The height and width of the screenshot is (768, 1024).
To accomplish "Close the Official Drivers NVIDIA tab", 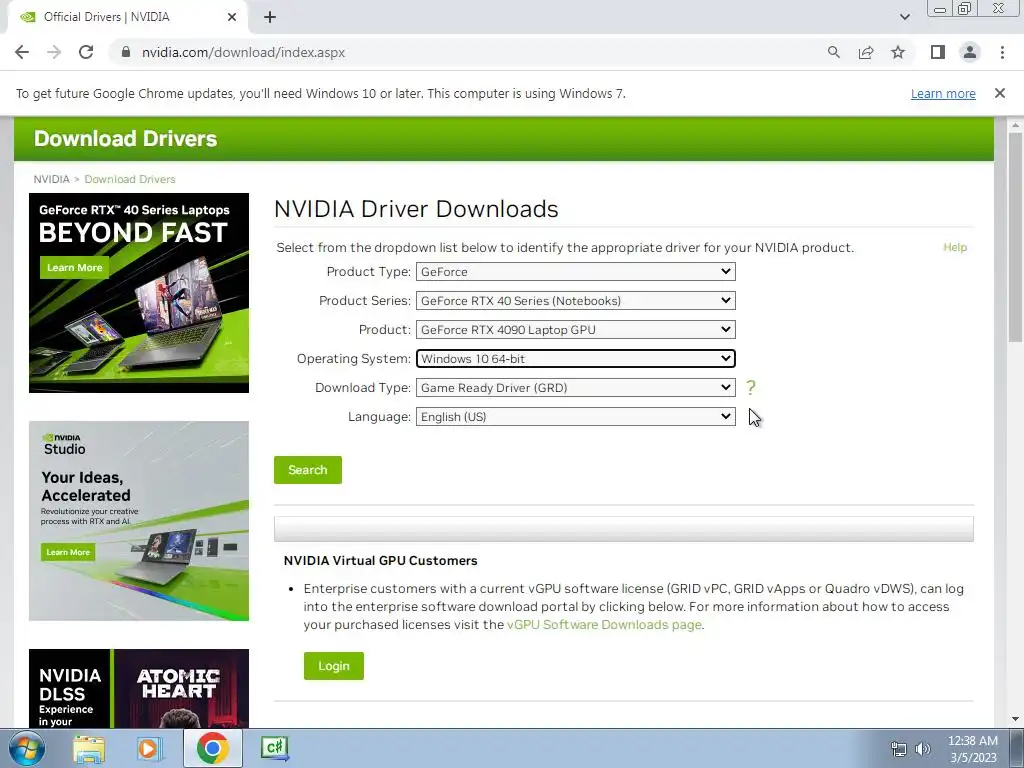I will (232, 17).
